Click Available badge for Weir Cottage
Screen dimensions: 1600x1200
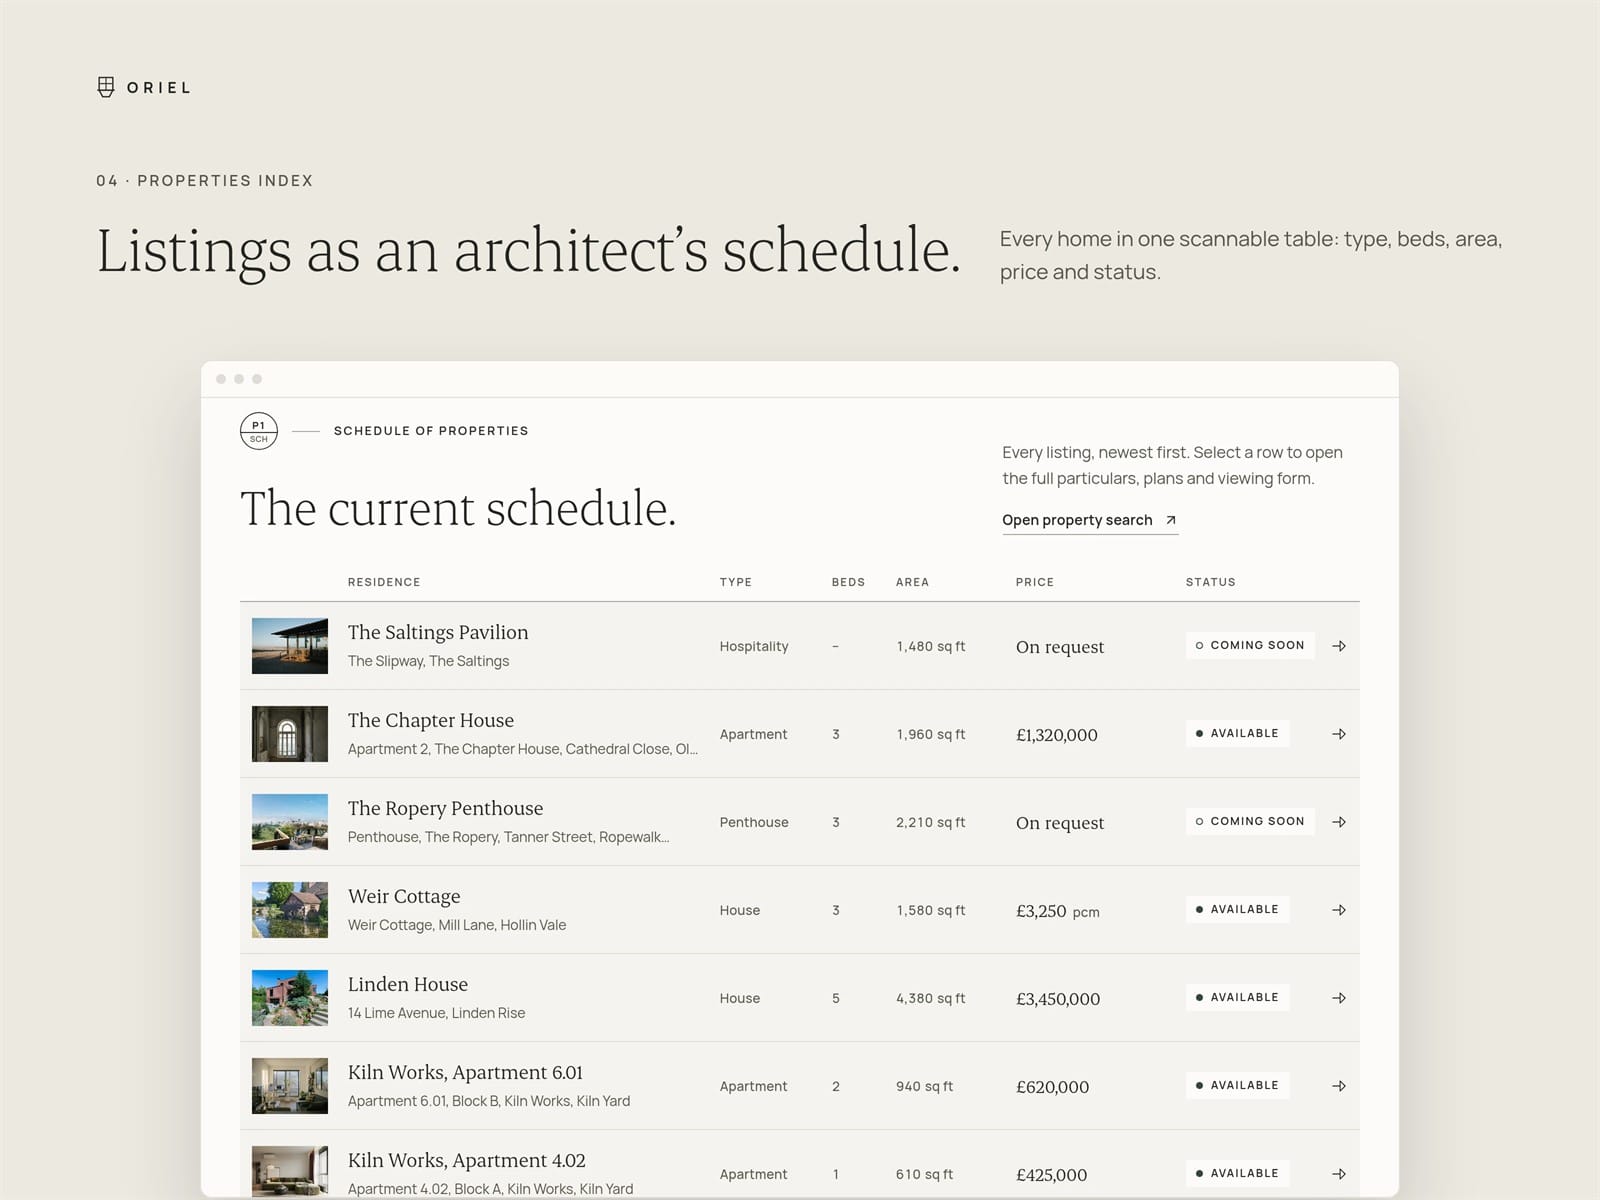coord(1237,909)
